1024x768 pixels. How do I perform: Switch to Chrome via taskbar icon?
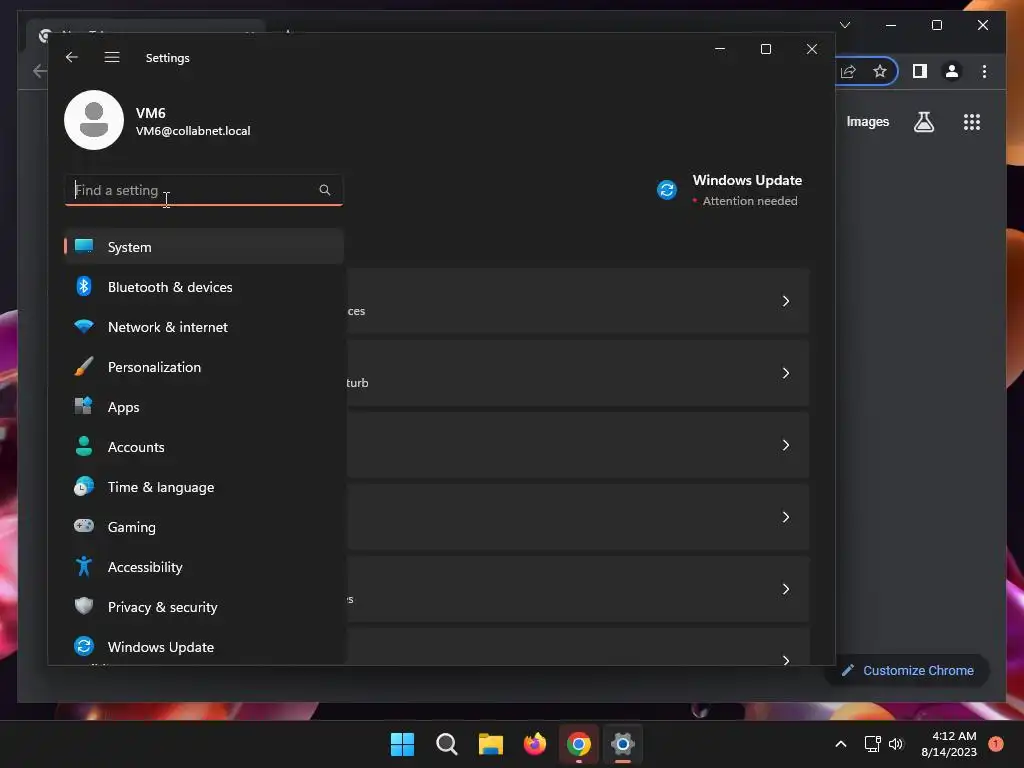pos(579,744)
